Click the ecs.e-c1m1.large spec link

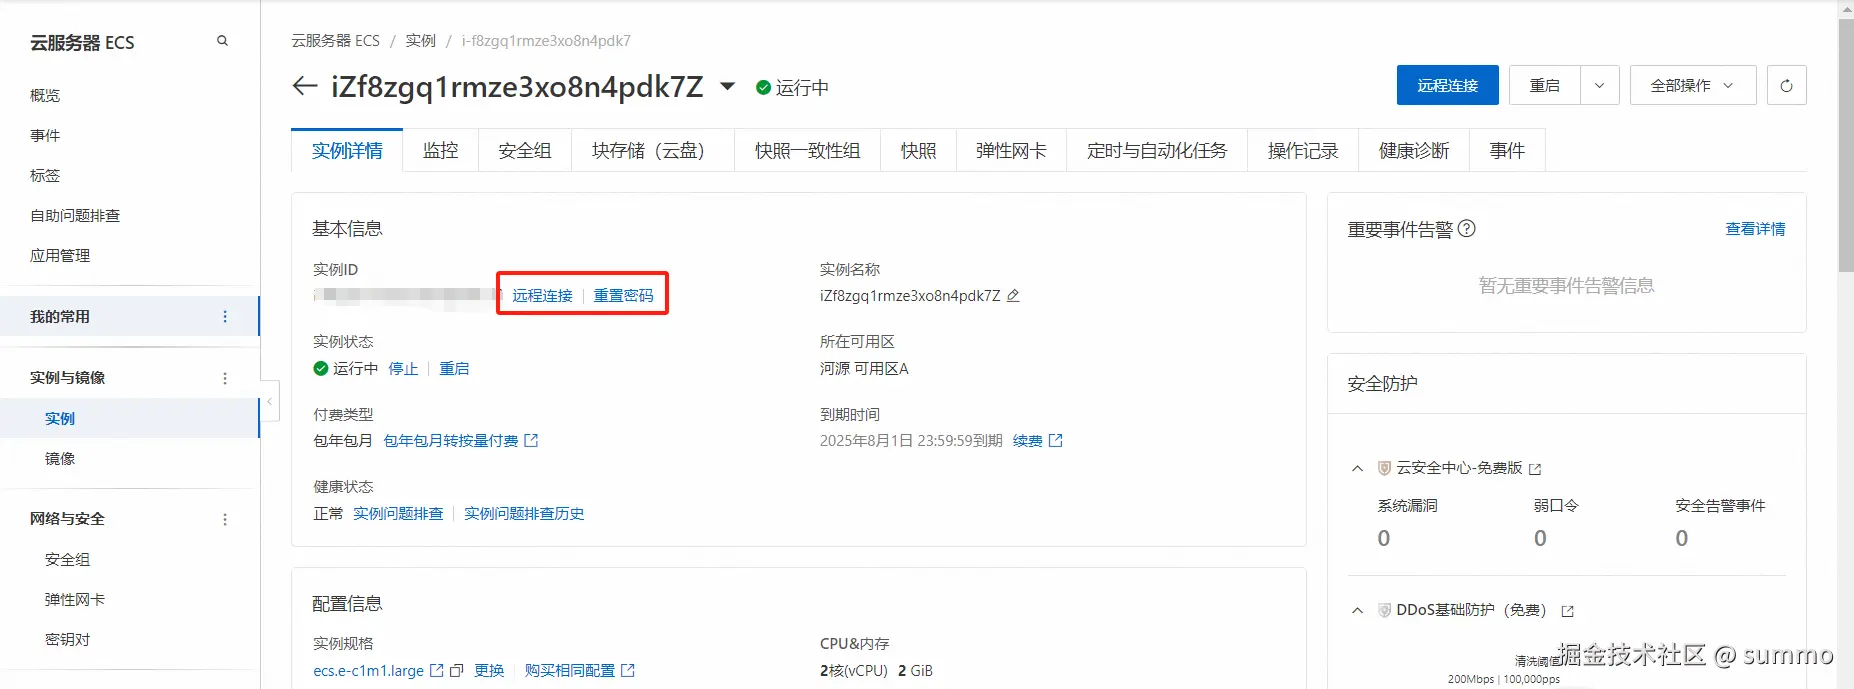click(368, 670)
